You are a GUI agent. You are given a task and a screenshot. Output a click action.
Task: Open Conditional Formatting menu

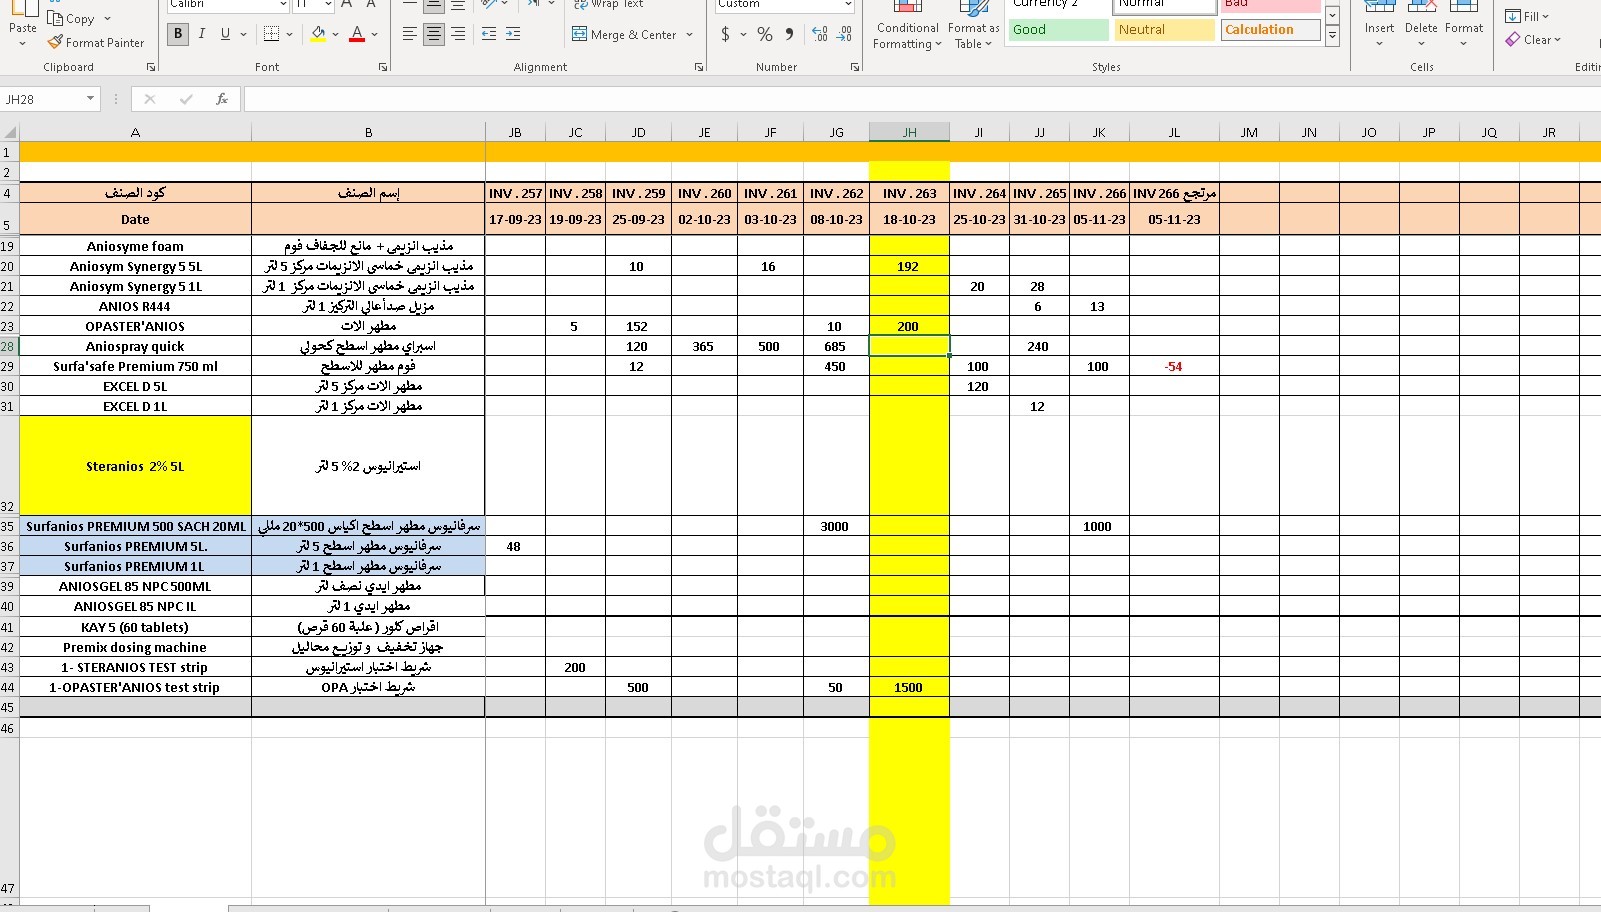(x=907, y=27)
